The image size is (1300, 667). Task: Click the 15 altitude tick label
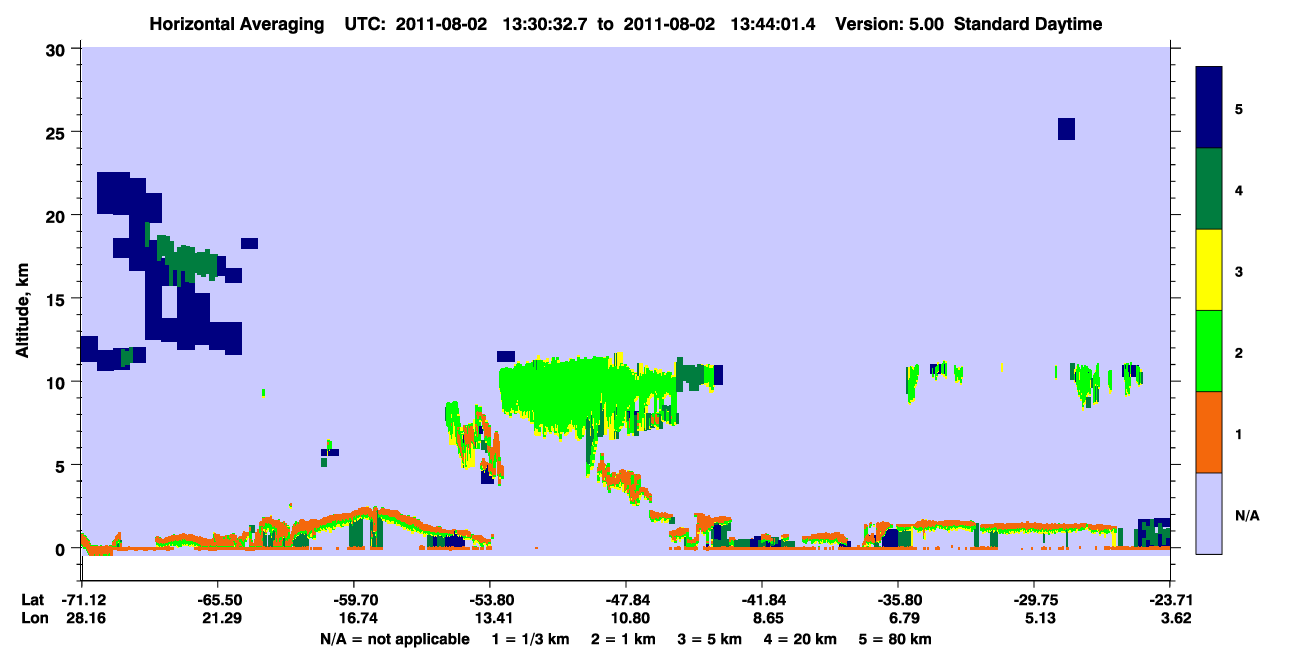tap(58, 299)
